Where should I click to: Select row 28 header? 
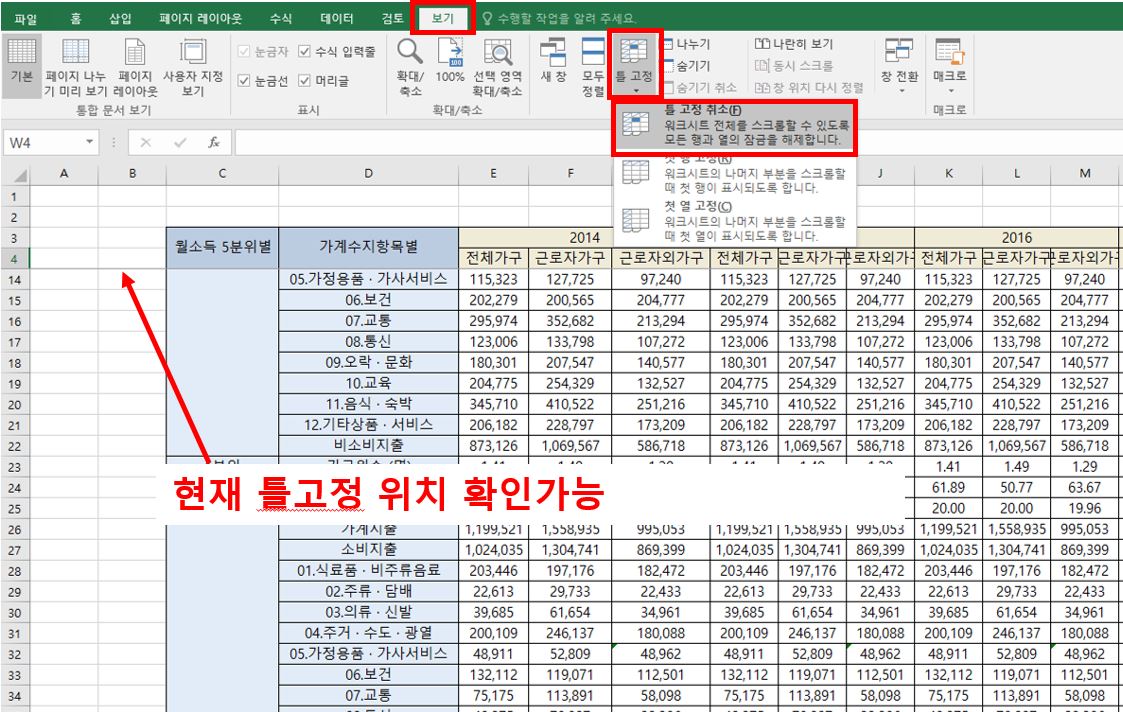click(x=15, y=572)
